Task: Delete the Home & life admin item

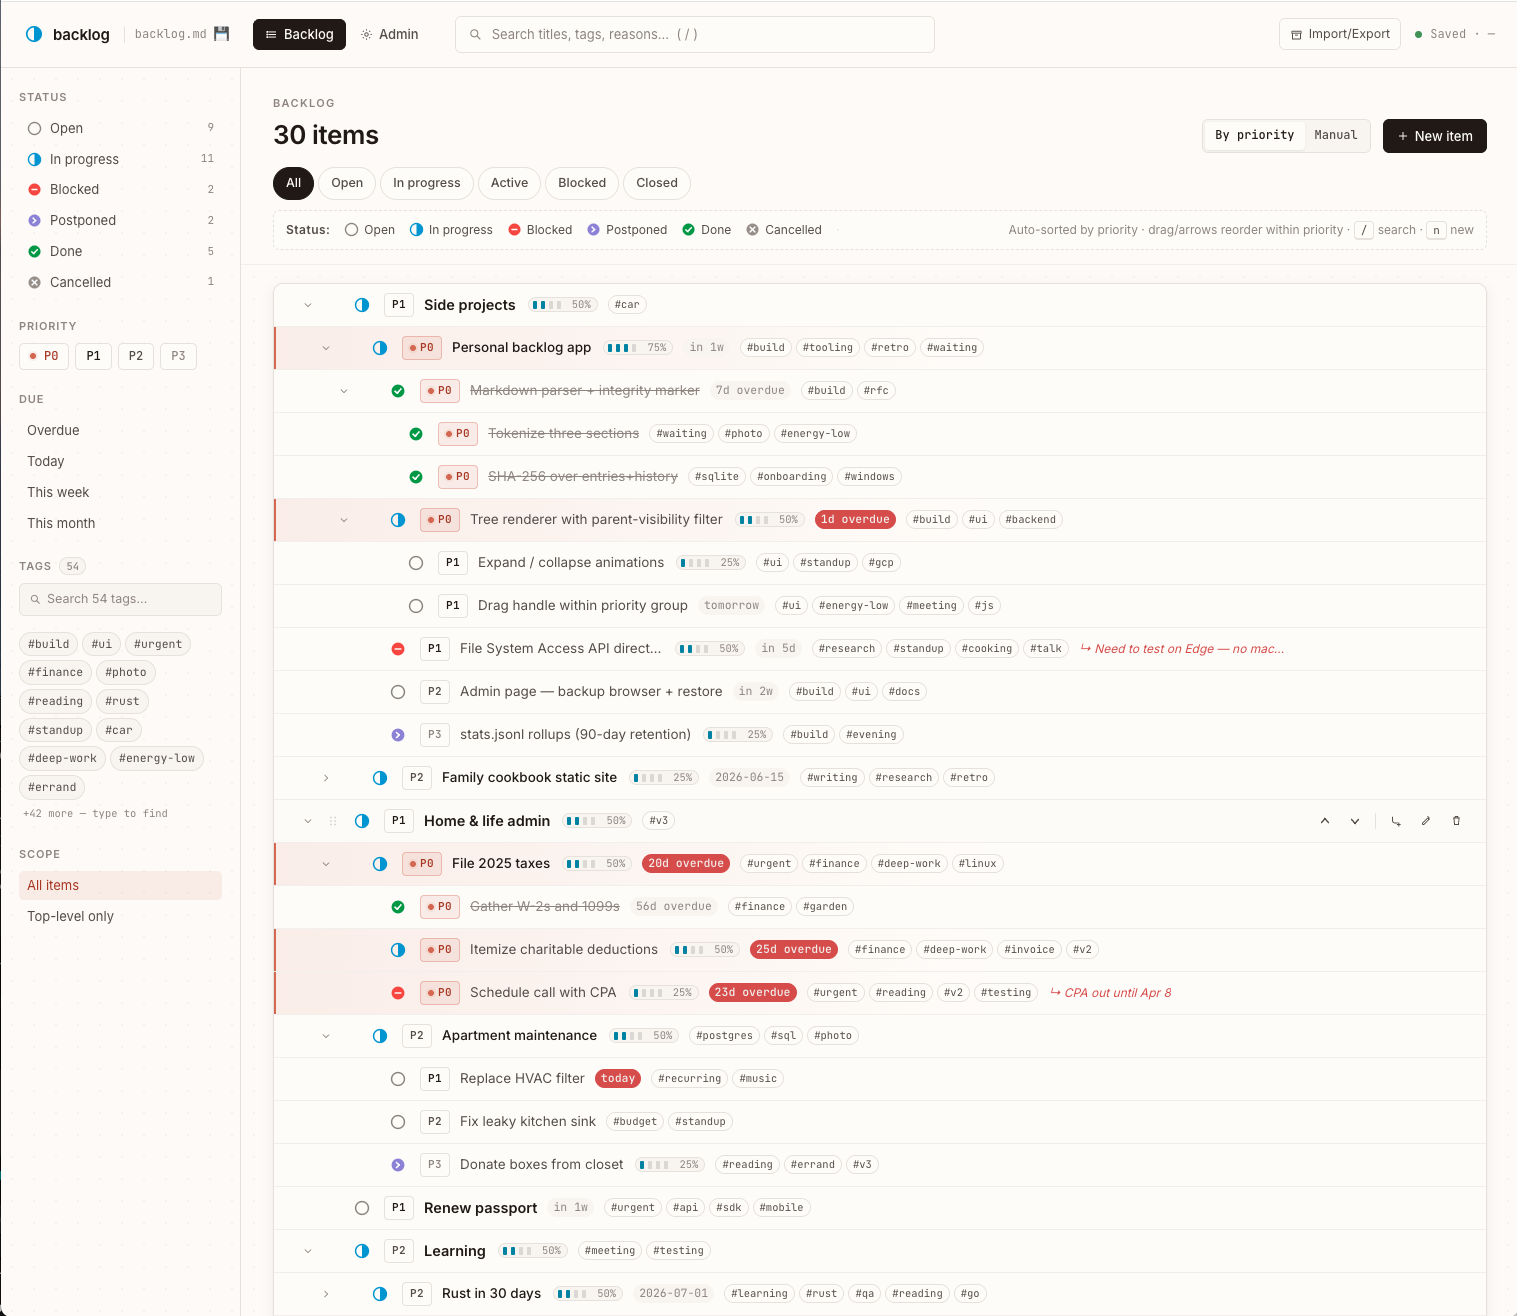Action: [x=1456, y=821]
